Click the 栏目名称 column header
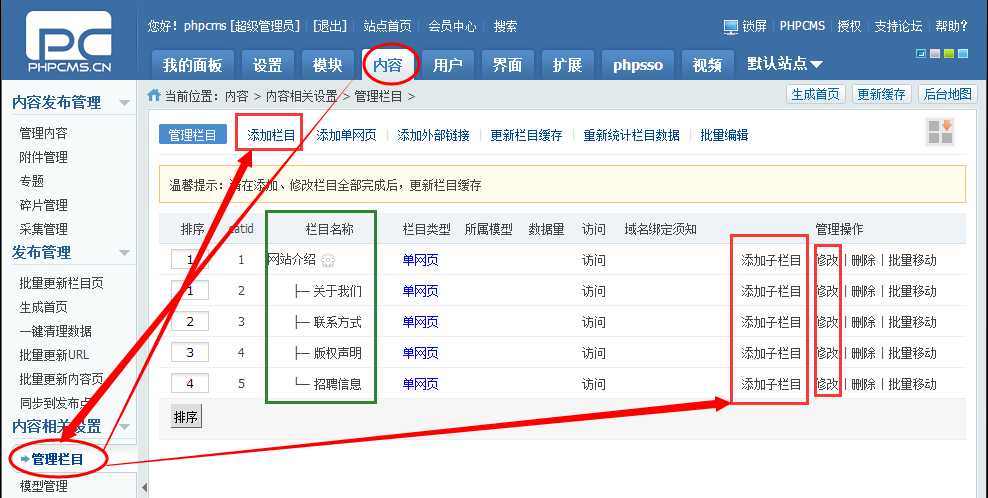The image size is (988, 498). point(330,229)
